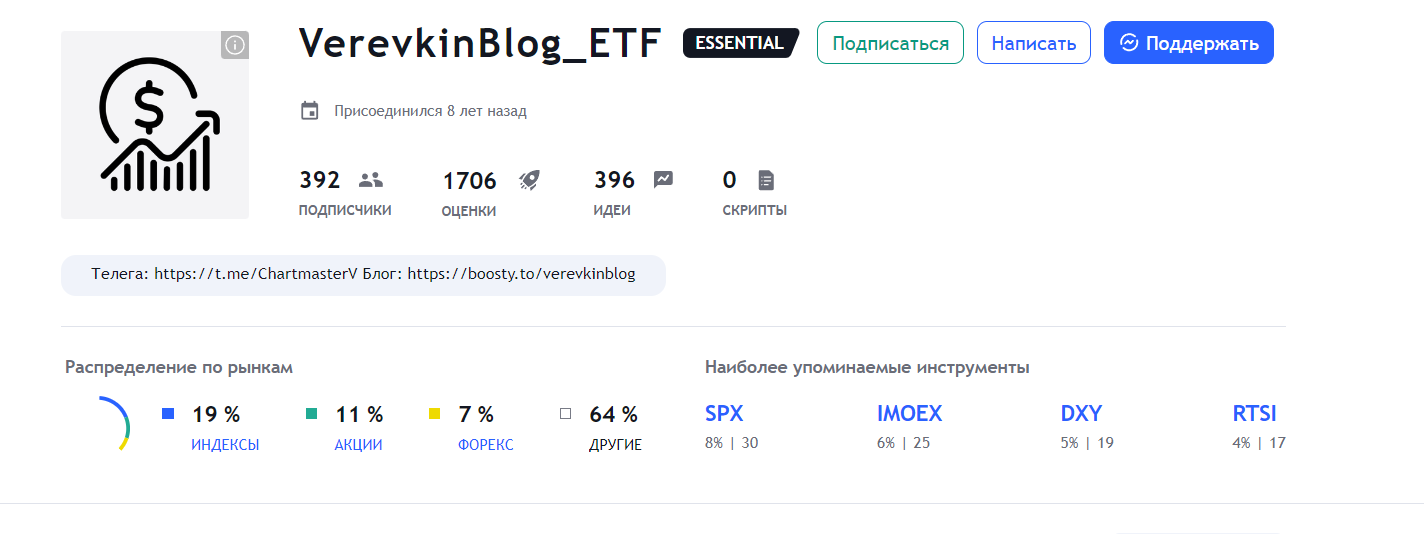Open the SPX symbol link

tap(724, 414)
